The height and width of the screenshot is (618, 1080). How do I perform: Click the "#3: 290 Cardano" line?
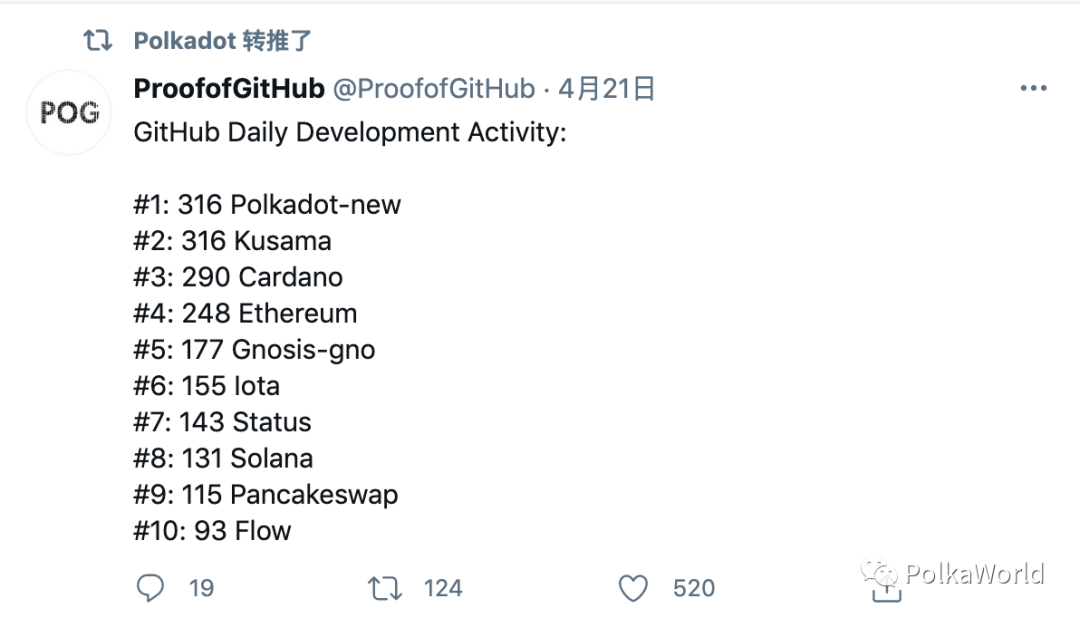pyautogui.click(x=238, y=277)
